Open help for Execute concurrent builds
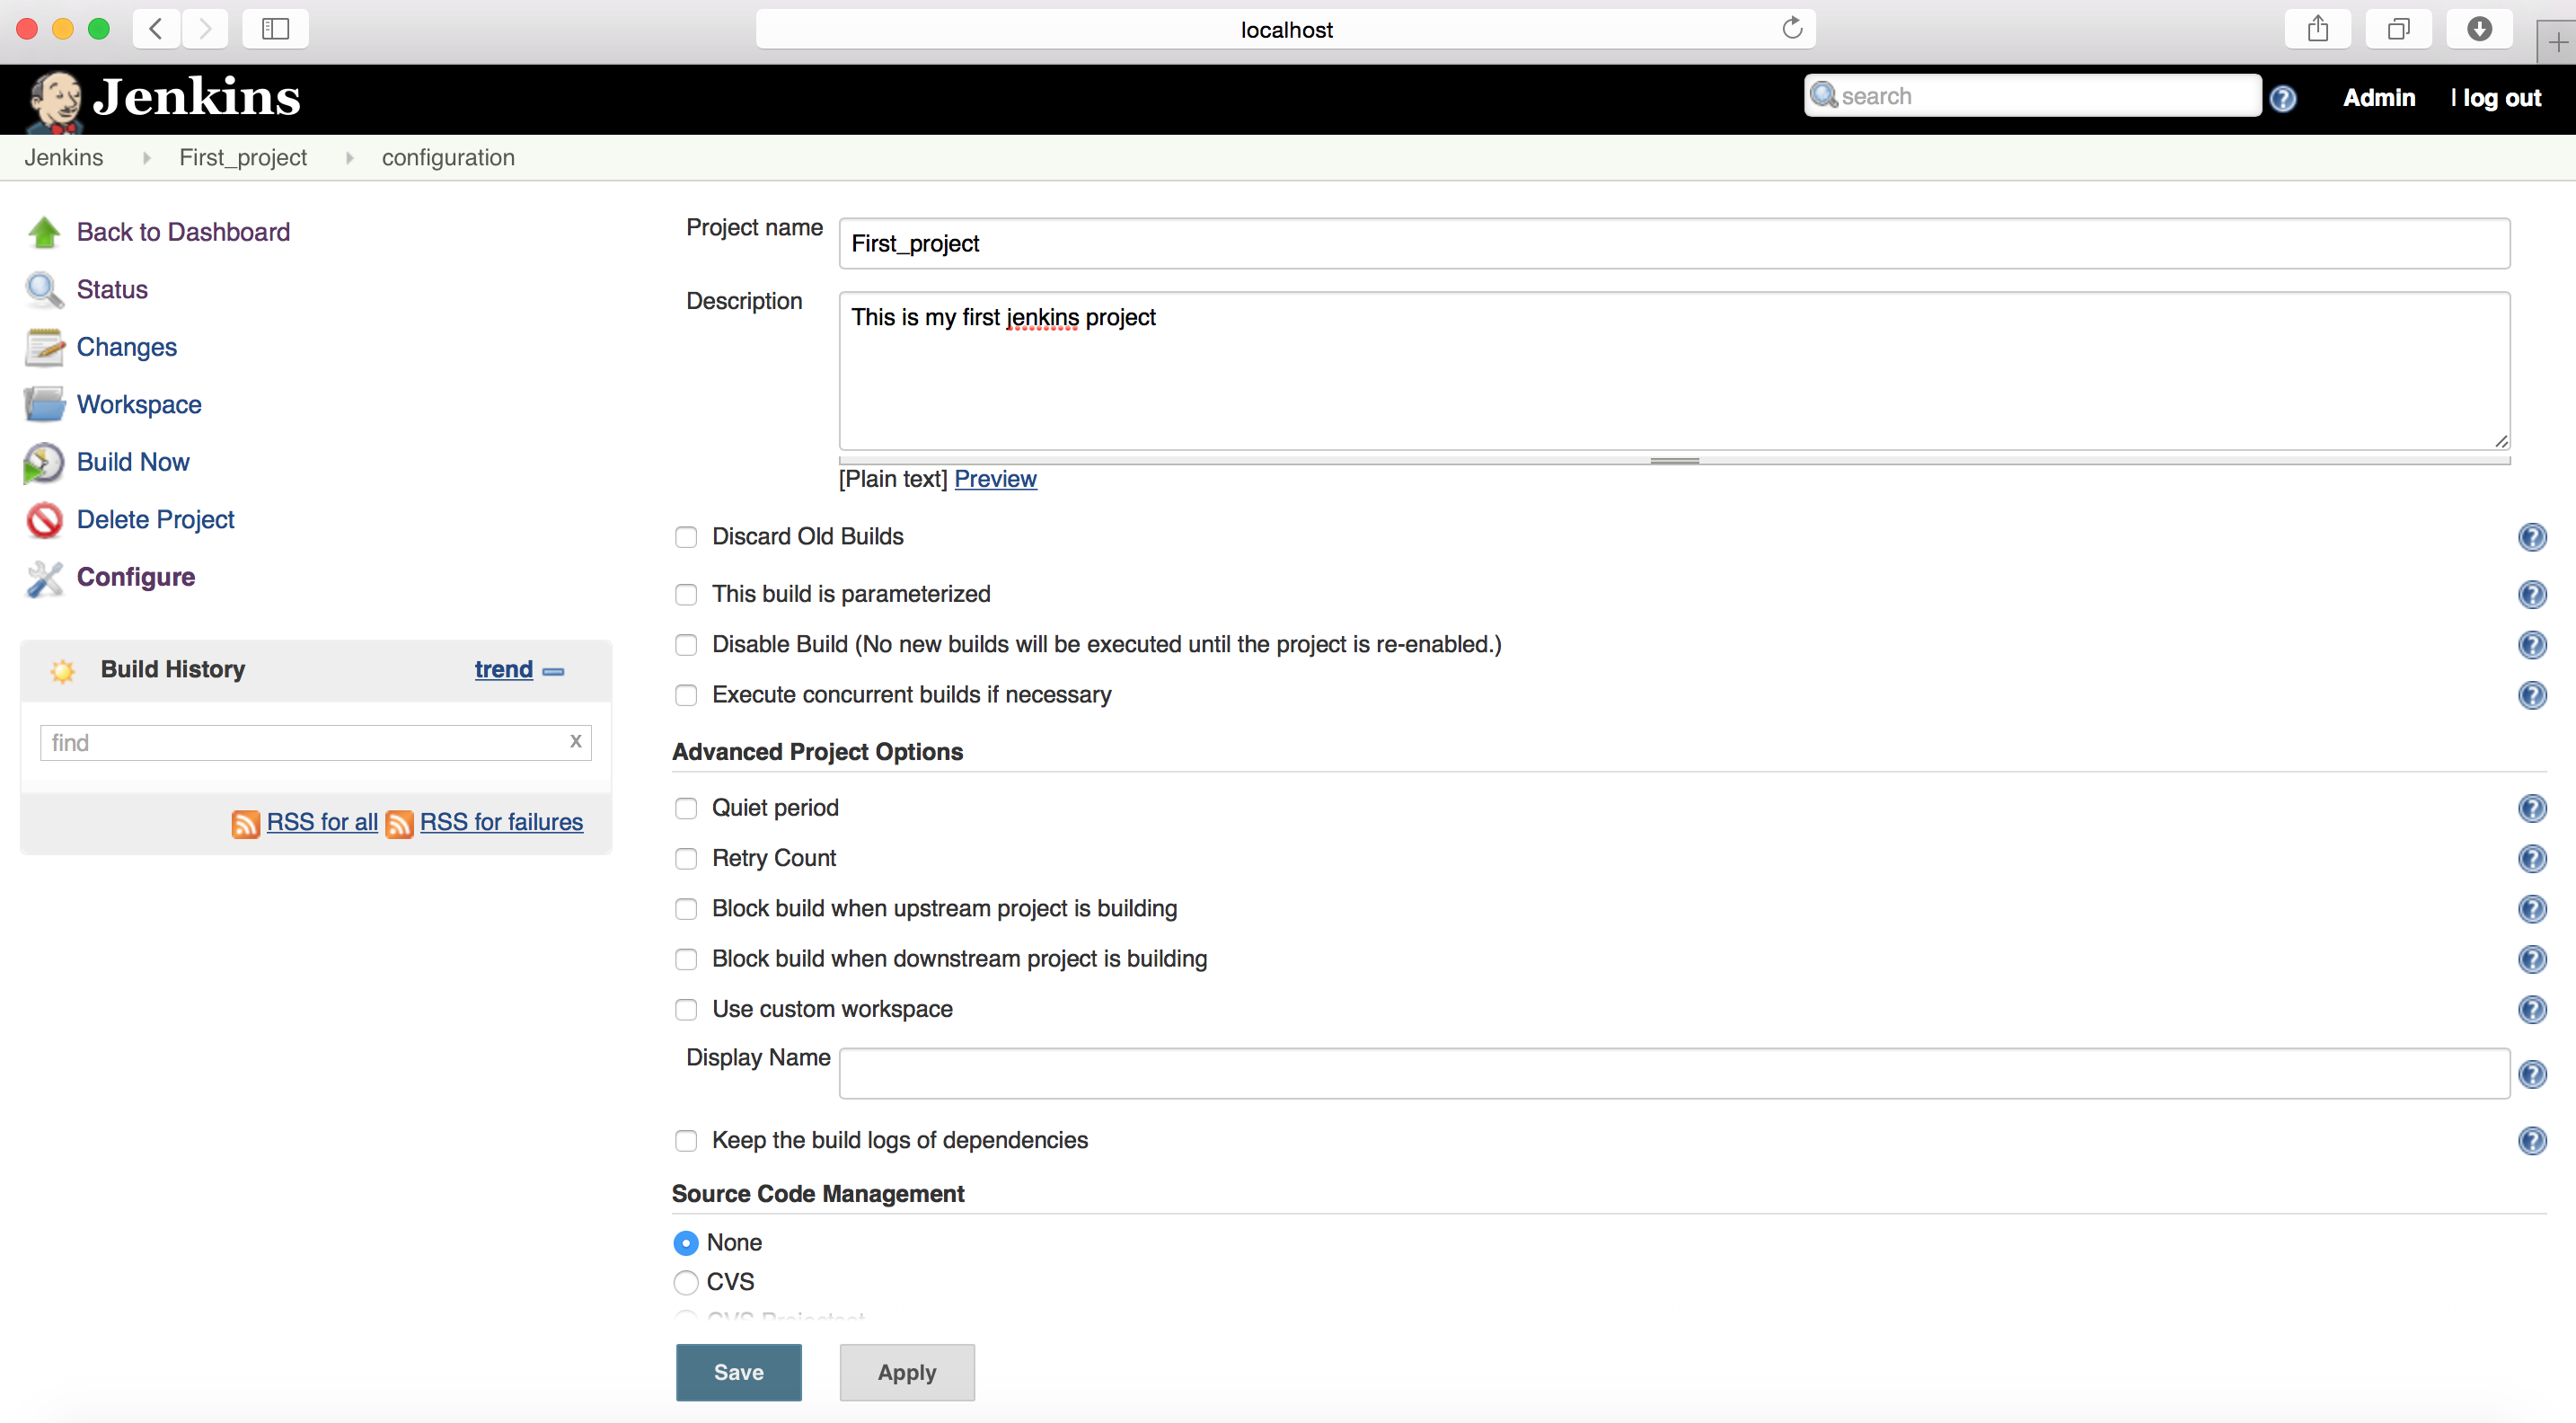Screen dimensions: 2576x1423 (x=2531, y=694)
